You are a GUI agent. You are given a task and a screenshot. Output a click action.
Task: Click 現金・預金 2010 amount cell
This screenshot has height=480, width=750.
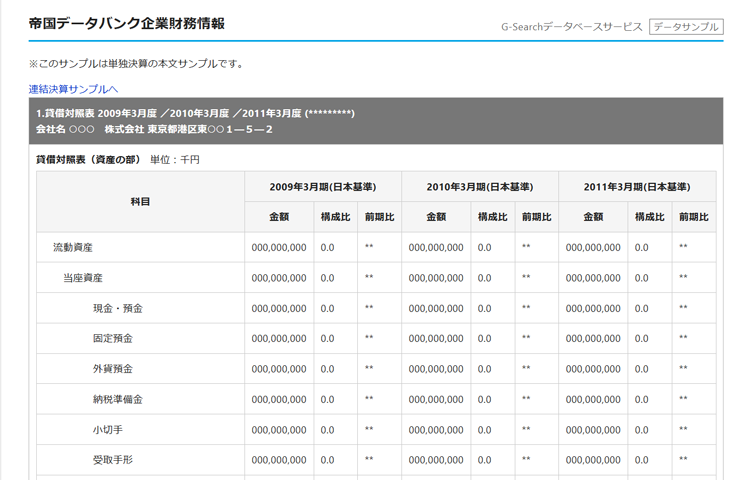pyautogui.click(x=436, y=308)
